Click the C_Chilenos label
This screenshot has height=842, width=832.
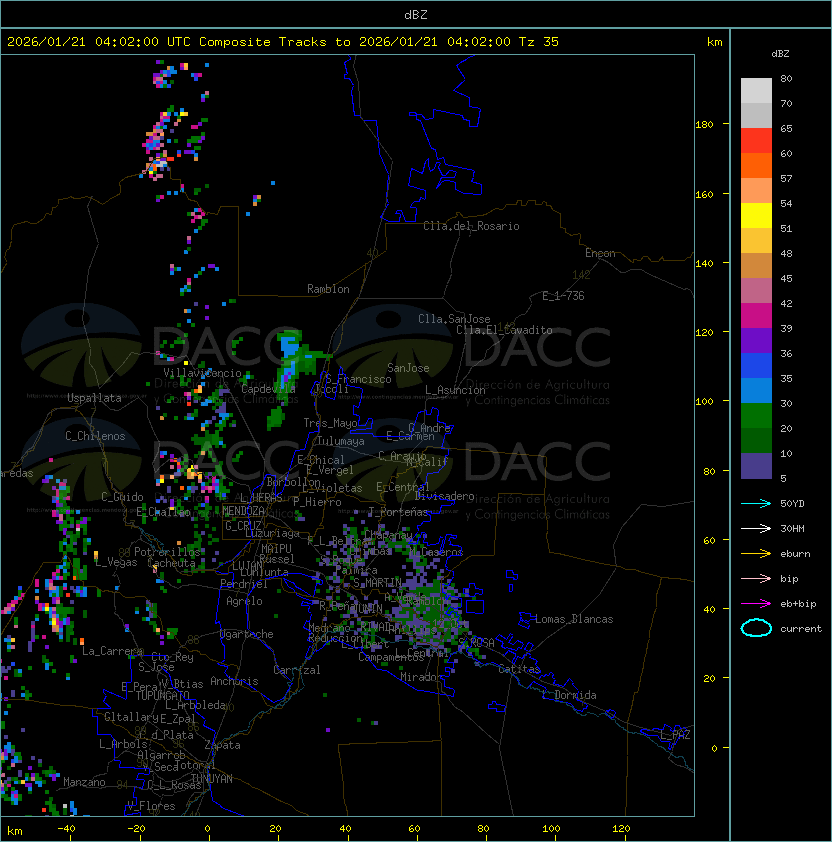[95, 436]
